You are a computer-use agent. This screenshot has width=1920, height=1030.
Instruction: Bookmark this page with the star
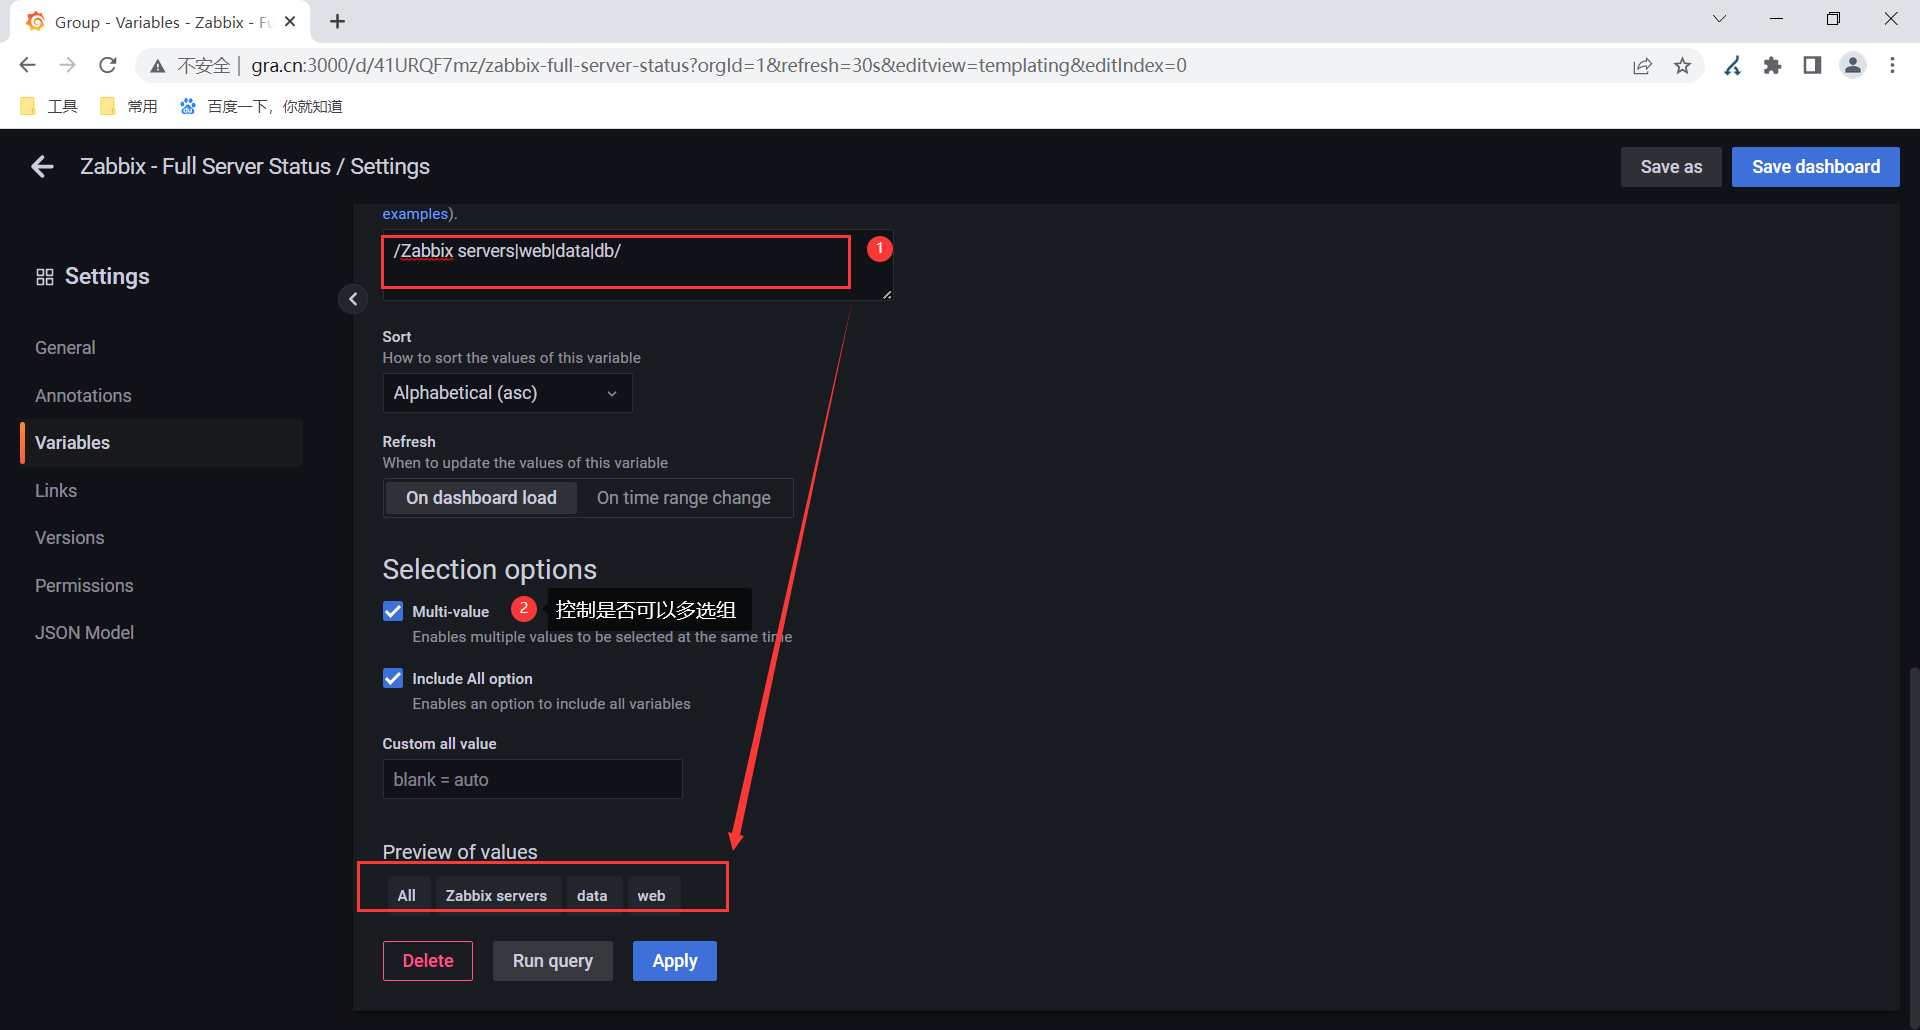coord(1683,66)
